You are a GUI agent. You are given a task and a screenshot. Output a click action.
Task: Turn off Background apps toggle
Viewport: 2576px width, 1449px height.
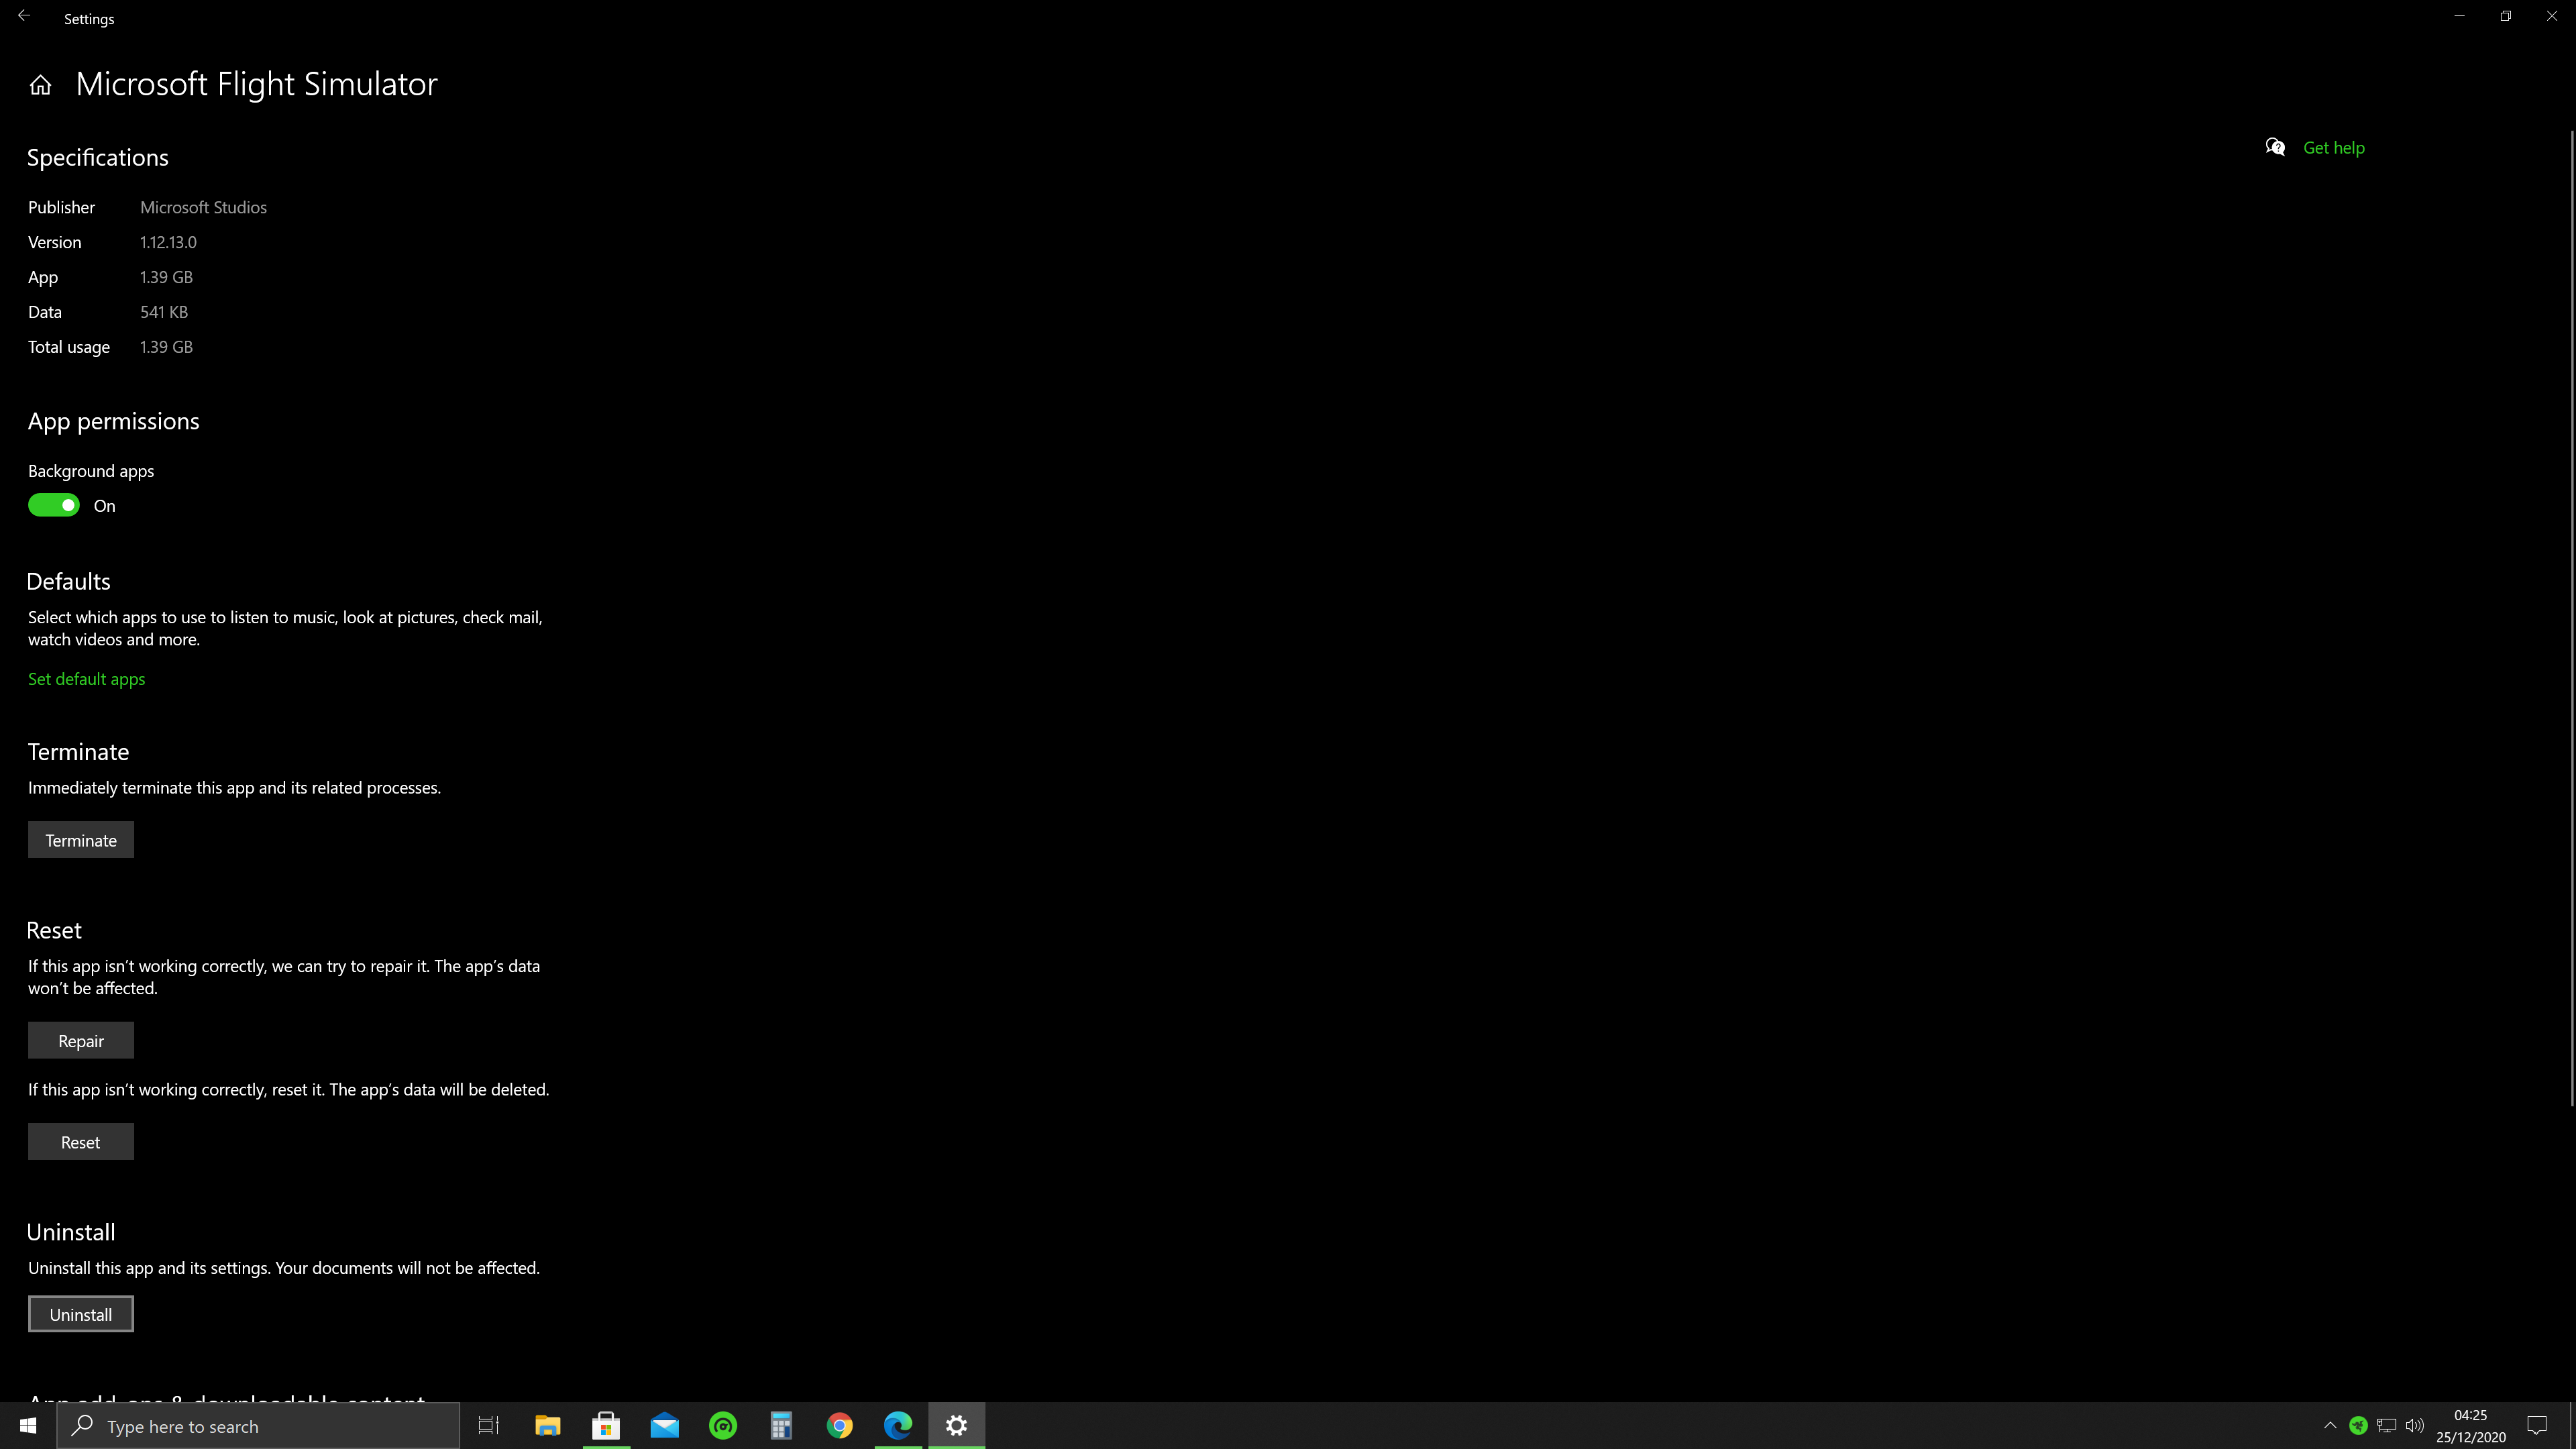point(54,506)
